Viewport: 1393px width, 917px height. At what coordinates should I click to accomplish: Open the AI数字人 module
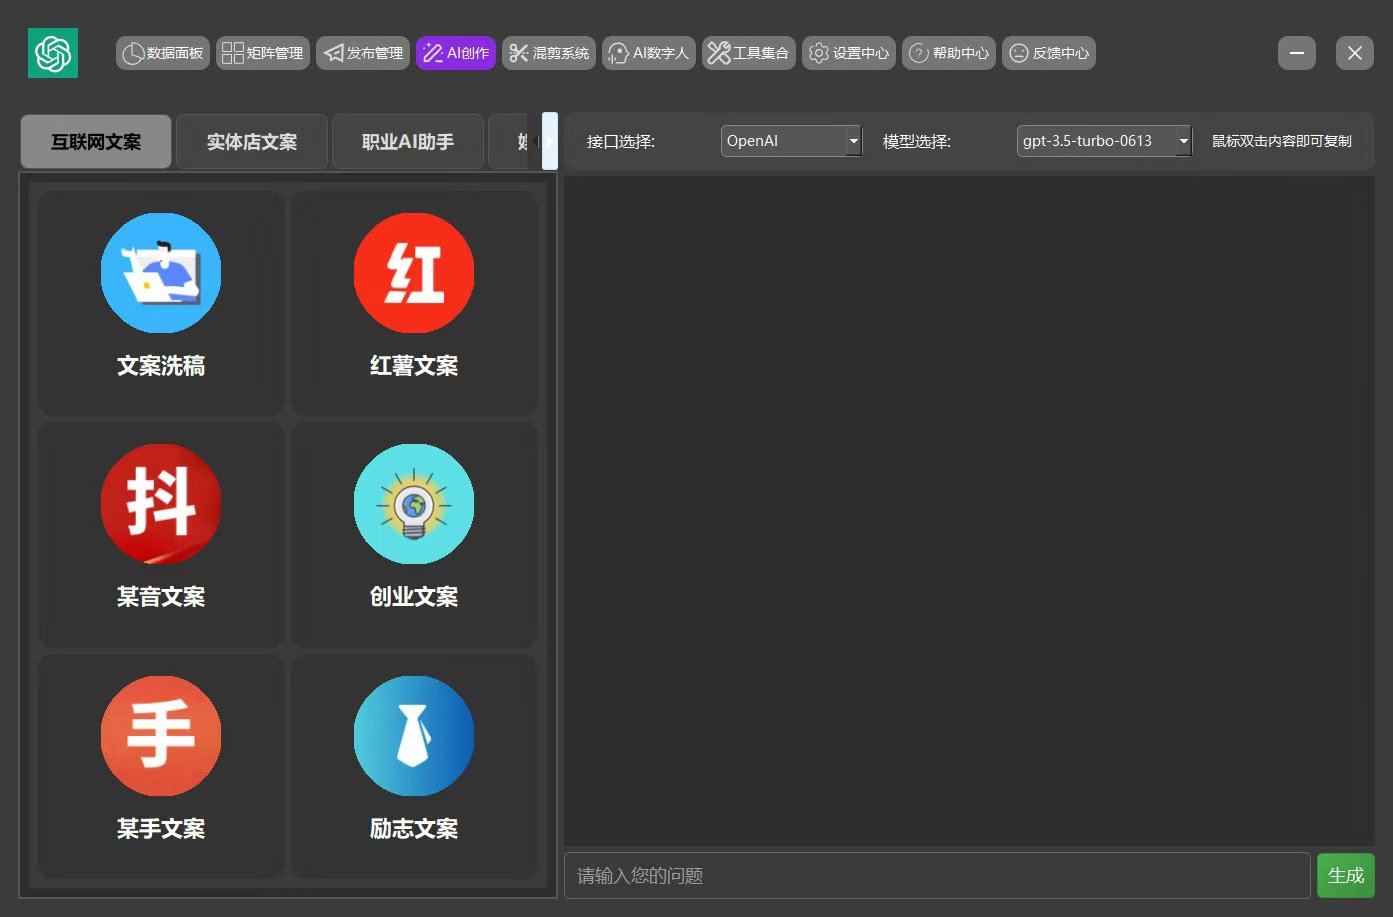pos(648,52)
